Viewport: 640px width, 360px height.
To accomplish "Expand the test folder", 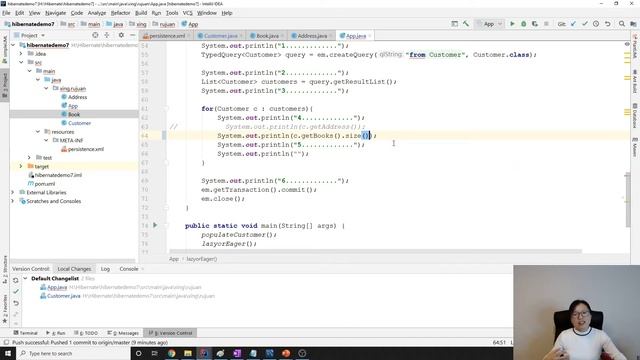I will click(x=29, y=158).
